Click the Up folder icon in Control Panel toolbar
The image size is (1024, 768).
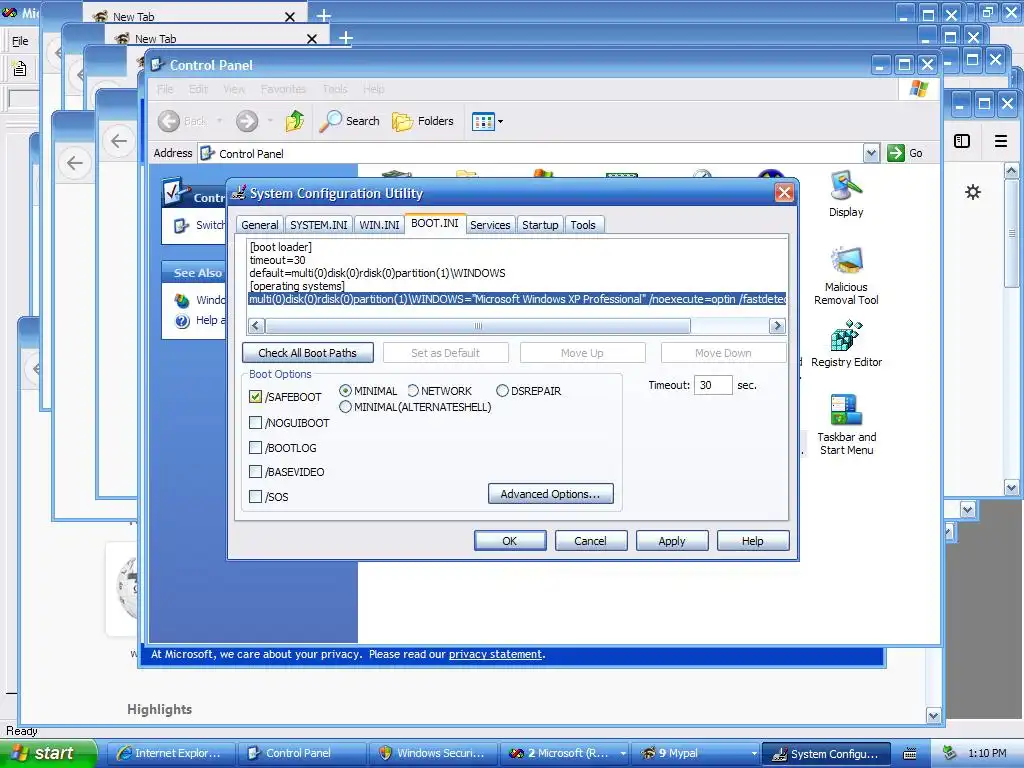click(295, 121)
